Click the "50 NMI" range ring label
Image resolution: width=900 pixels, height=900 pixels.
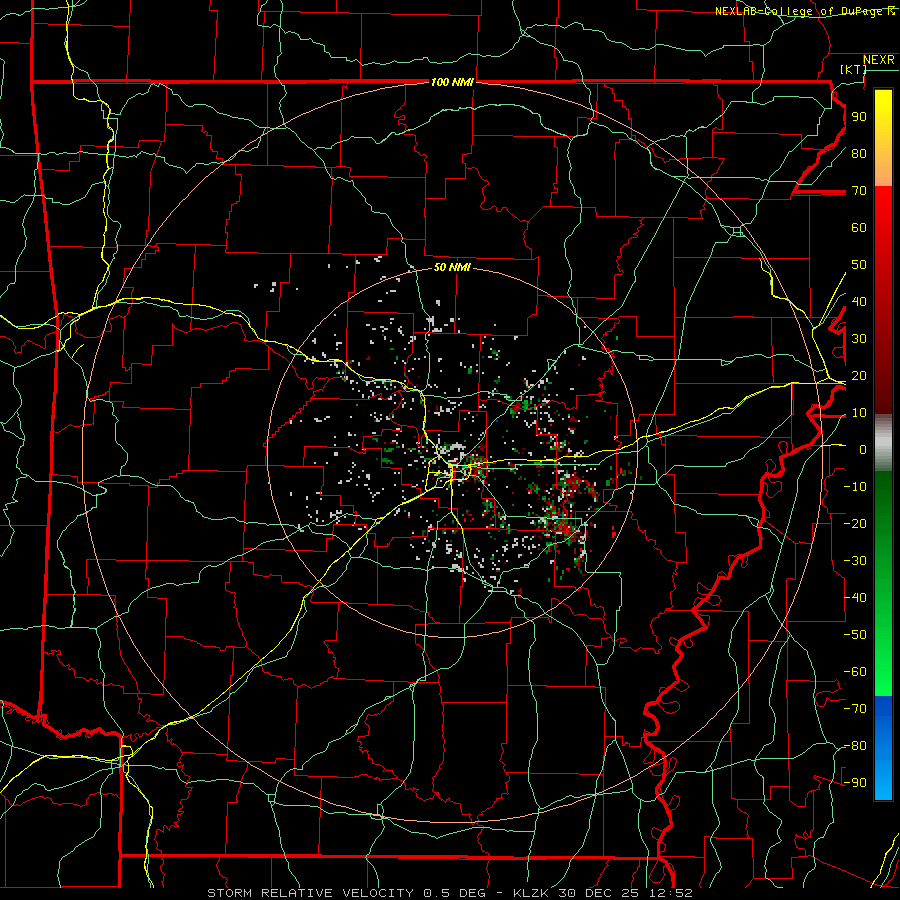point(452,267)
